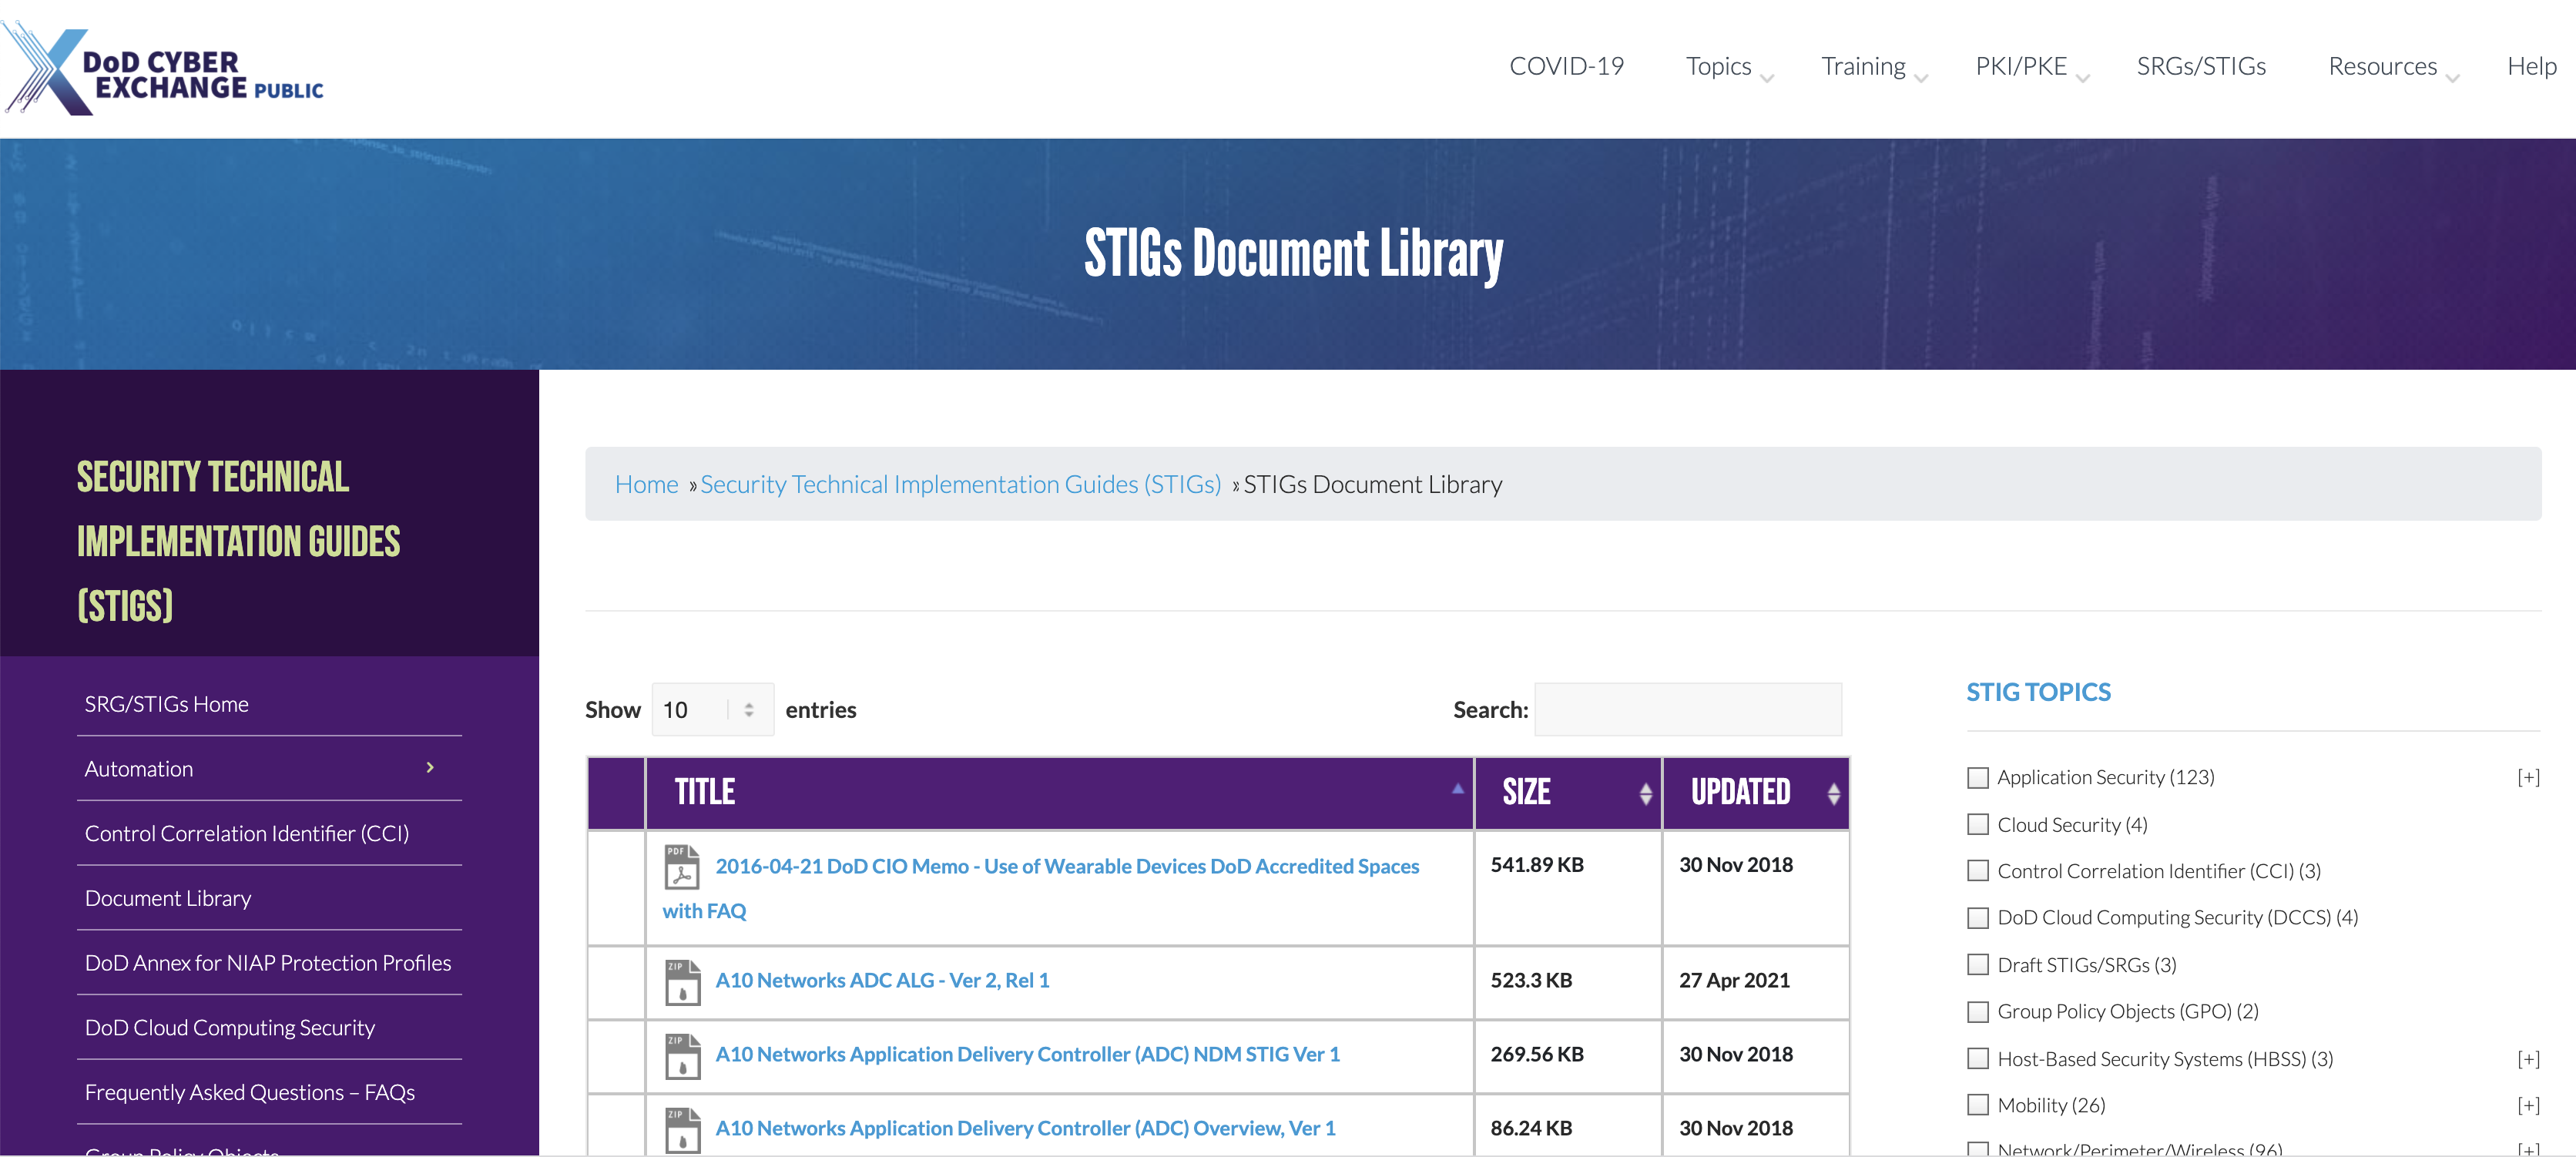Image resolution: width=2576 pixels, height=1157 pixels.
Task: Sort by Size using the column arrows
Action: (1645, 794)
